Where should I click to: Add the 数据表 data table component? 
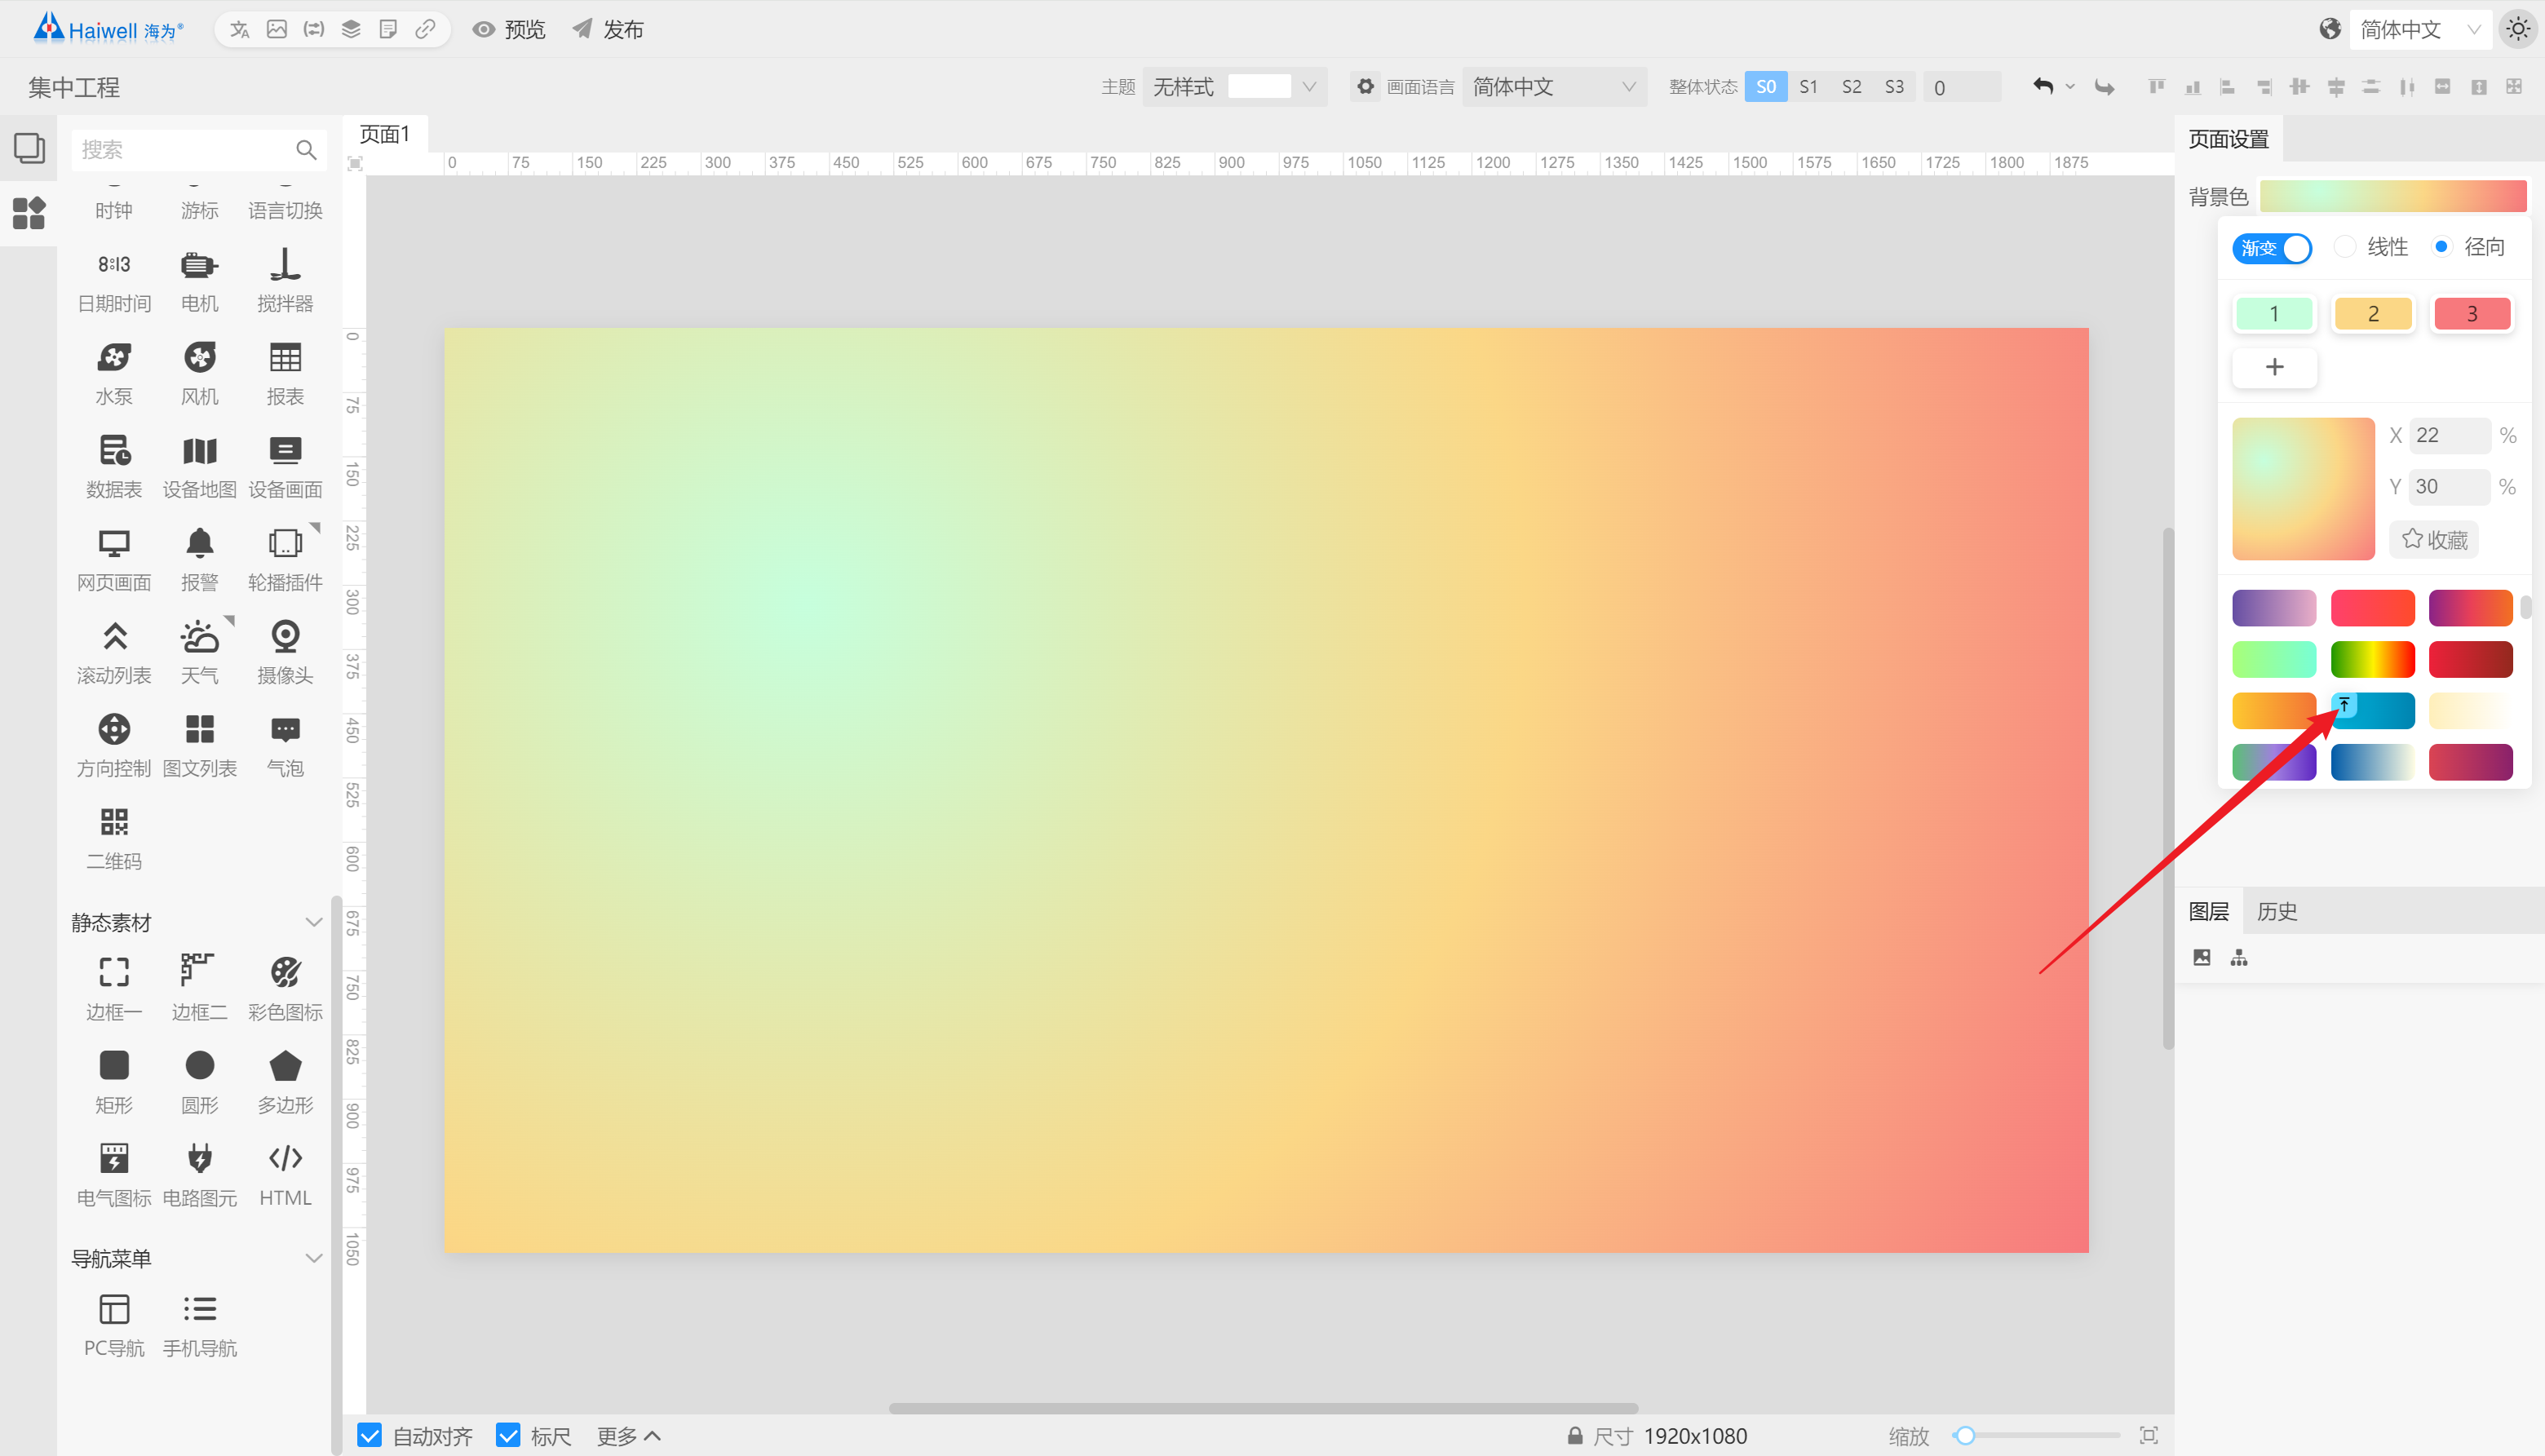[114, 467]
